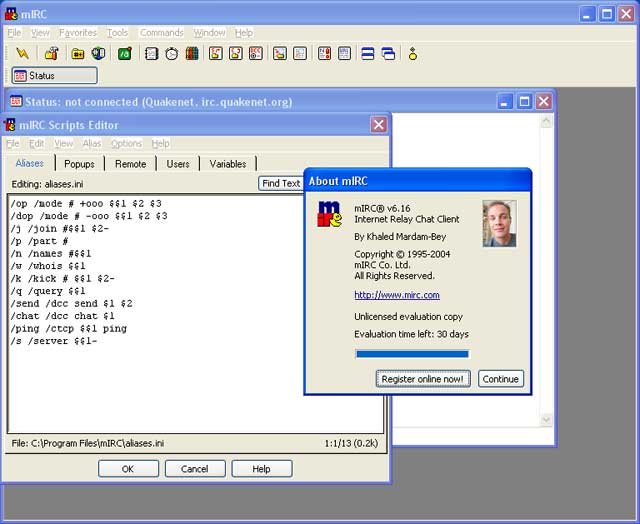Click the Status window scroll up arrow
Image resolution: width=640 pixels, height=524 pixels.
[547, 122]
